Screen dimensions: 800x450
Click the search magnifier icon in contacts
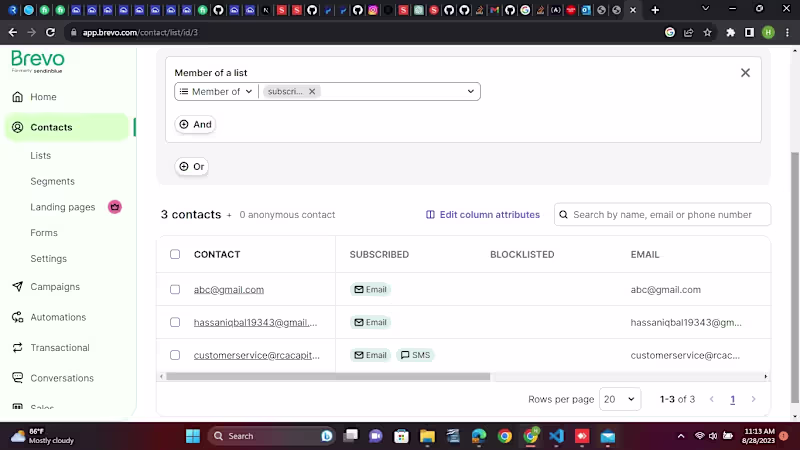tap(563, 215)
